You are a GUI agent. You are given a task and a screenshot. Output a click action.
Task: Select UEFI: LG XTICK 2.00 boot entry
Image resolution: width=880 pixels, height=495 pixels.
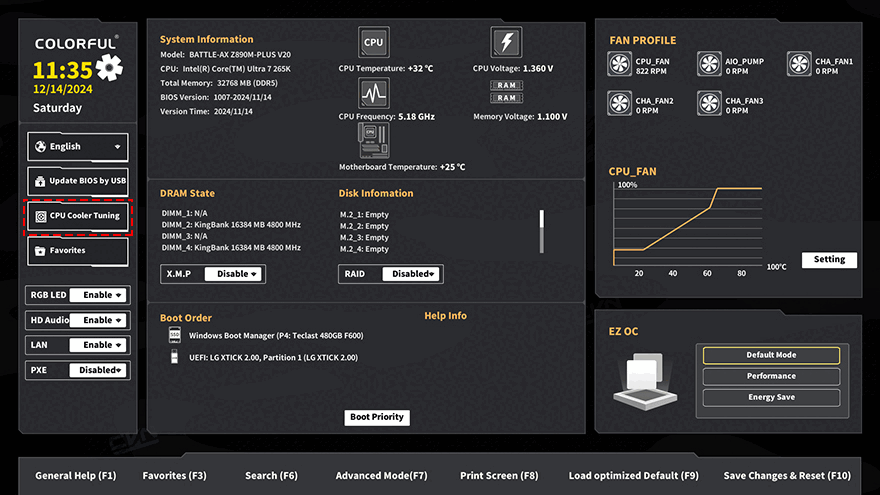pos(273,358)
